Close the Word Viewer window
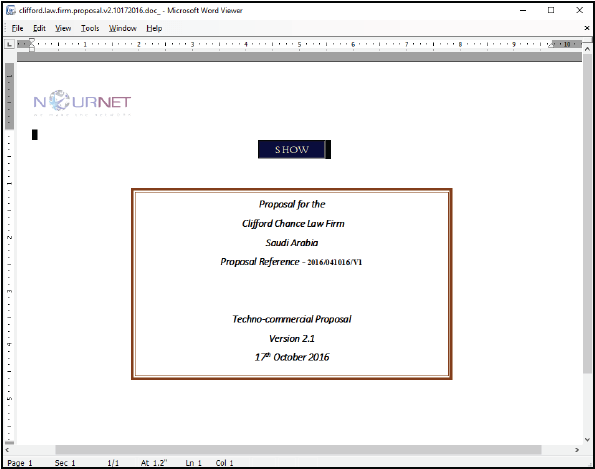 coord(579,10)
